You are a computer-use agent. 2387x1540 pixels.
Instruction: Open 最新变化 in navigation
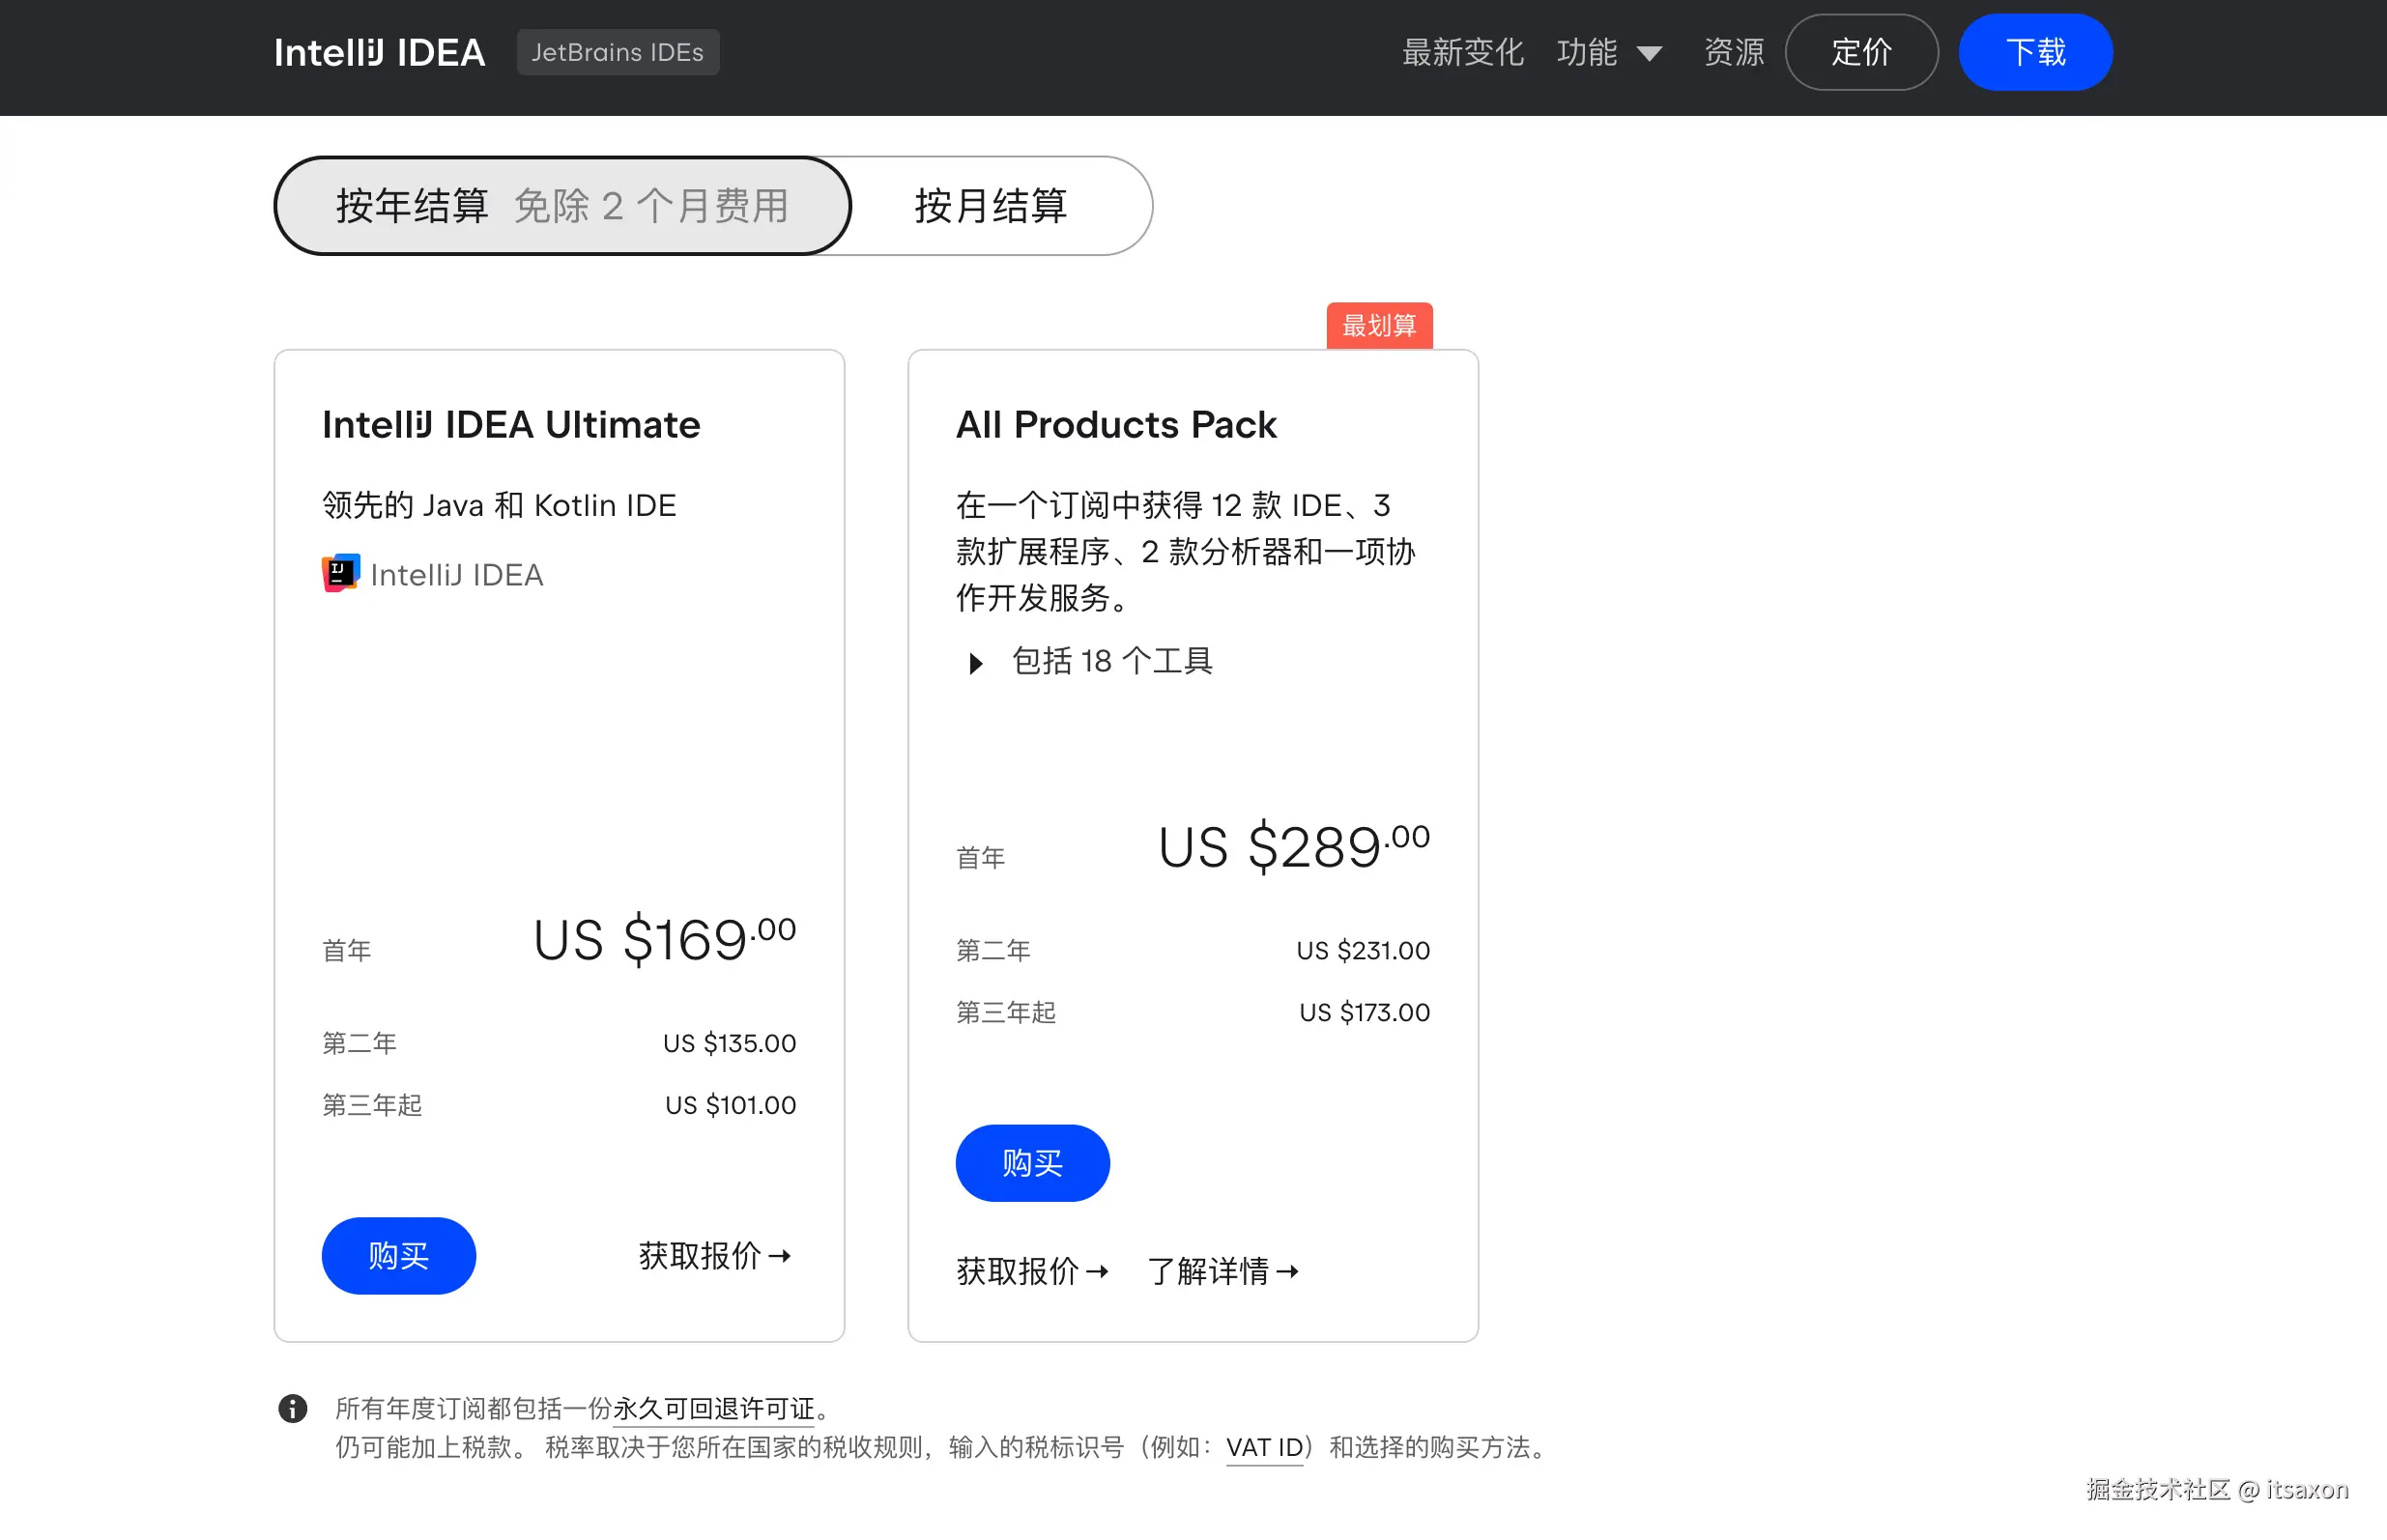1462,52
